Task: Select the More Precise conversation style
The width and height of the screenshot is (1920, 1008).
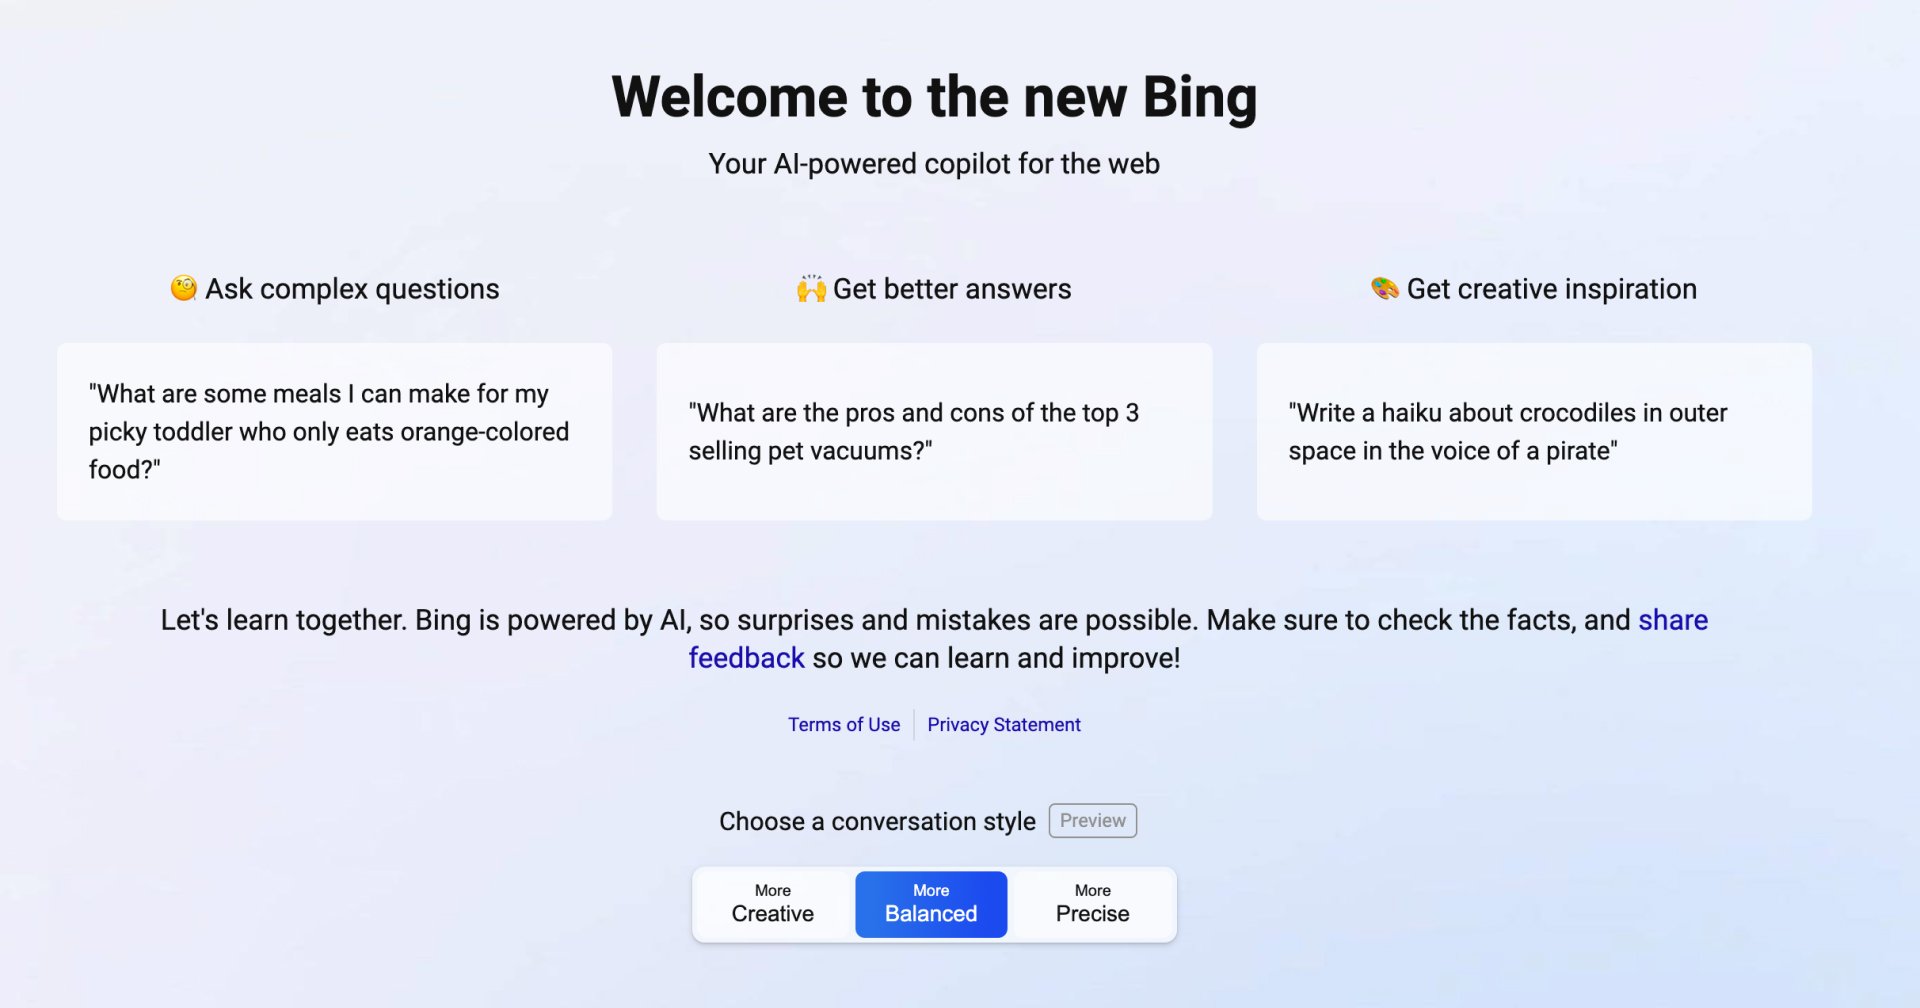Action: (x=1091, y=903)
